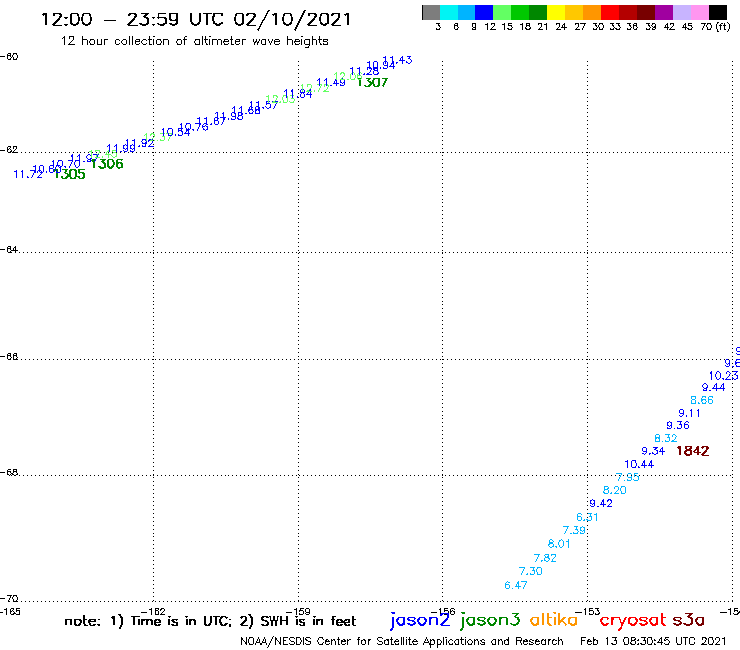Click the time marker 1307
Viewport: 740px width, 650px height.
372,83
